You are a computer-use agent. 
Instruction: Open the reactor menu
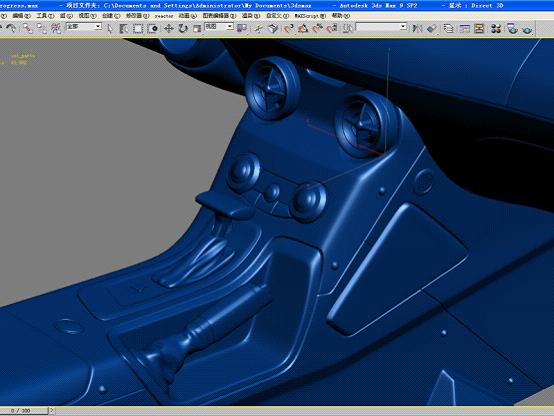click(x=164, y=16)
